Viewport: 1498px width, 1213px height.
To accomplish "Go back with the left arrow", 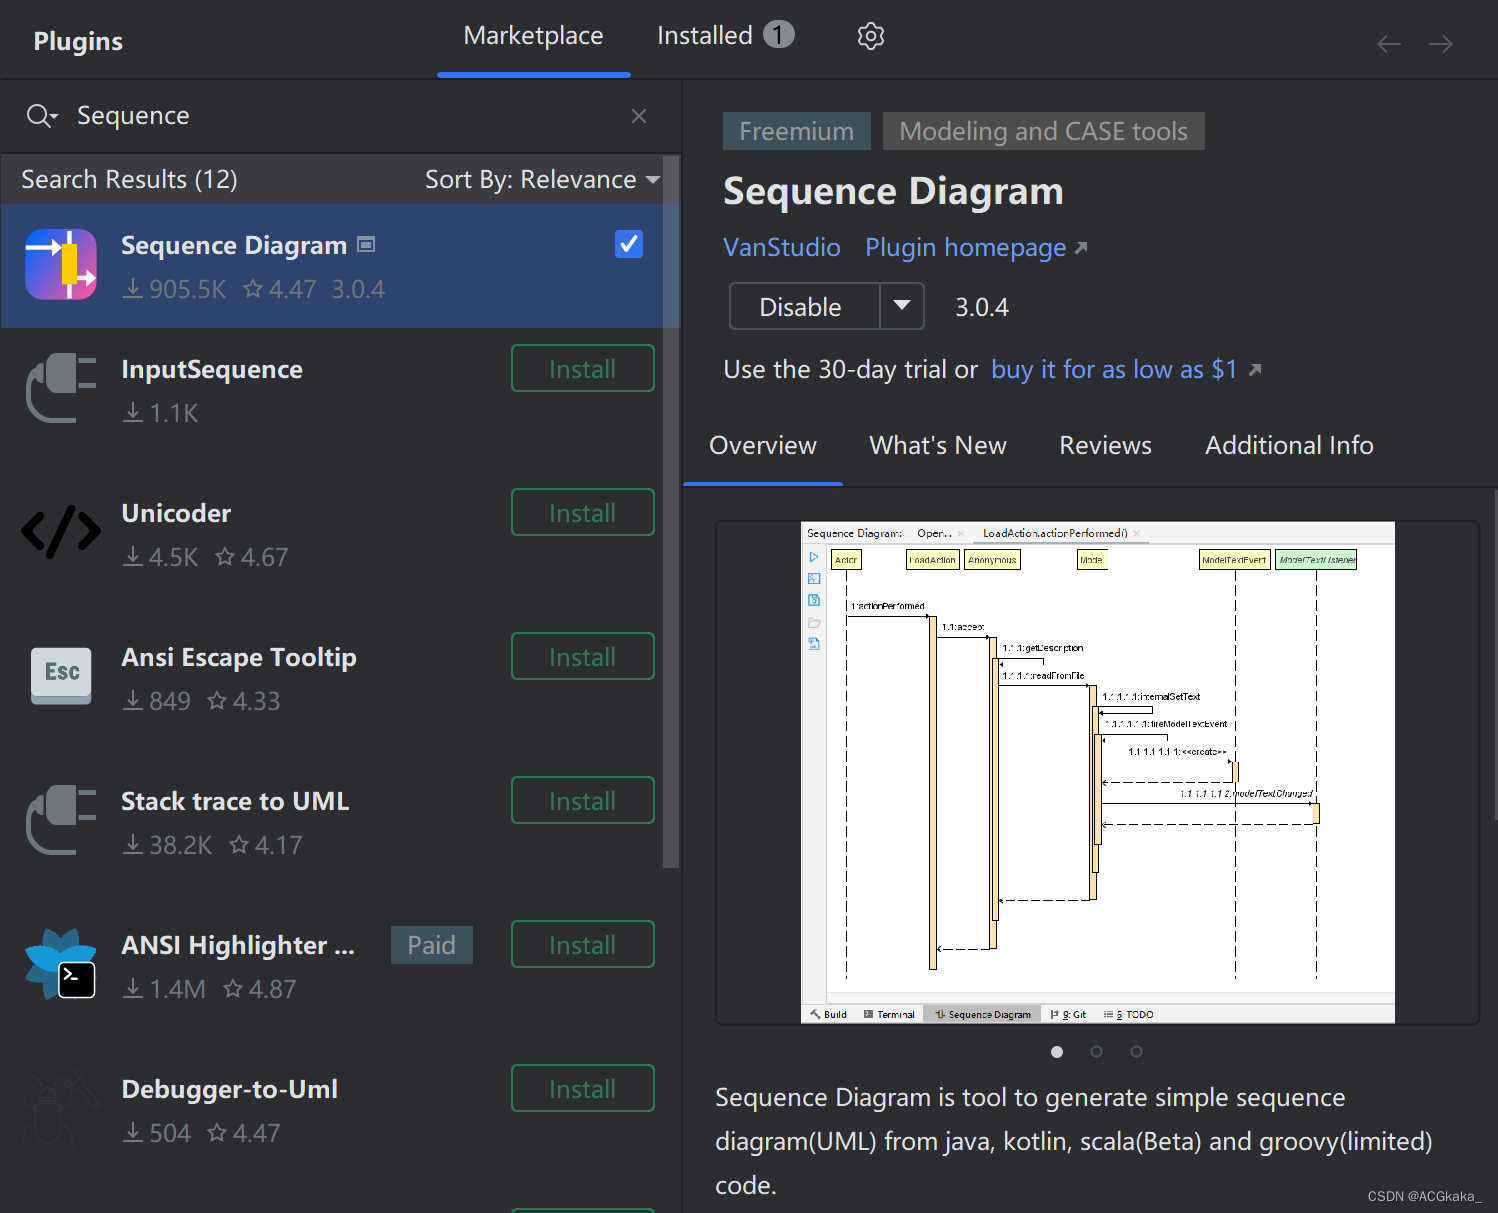I will (x=1389, y=43).
